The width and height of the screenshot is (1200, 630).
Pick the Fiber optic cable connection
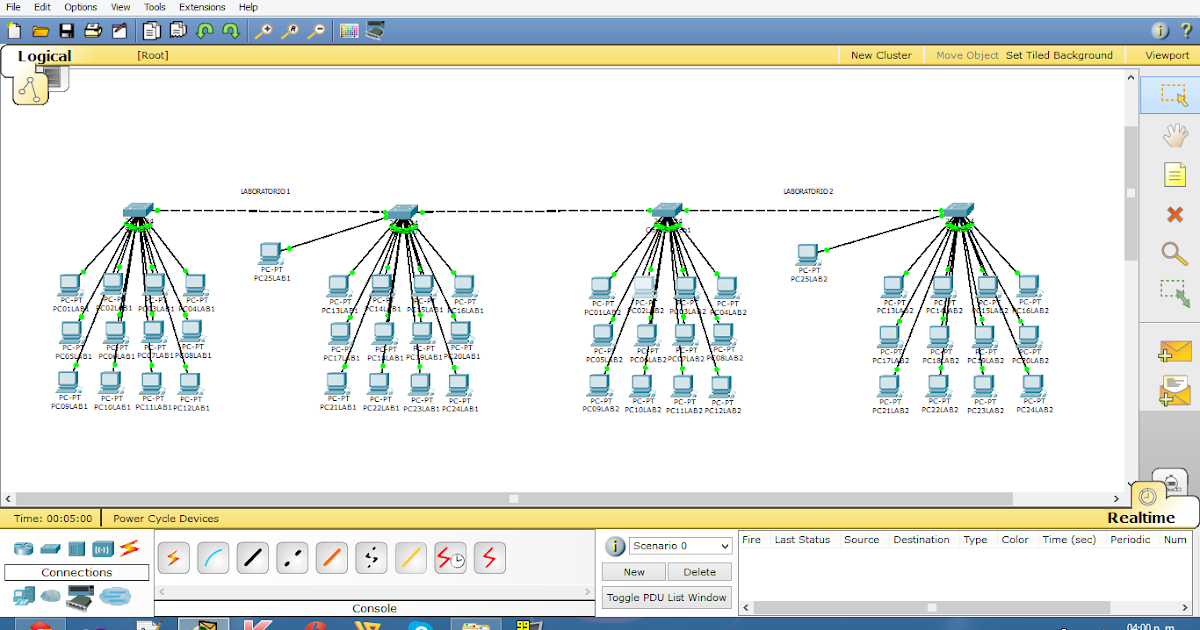point(332,558)
